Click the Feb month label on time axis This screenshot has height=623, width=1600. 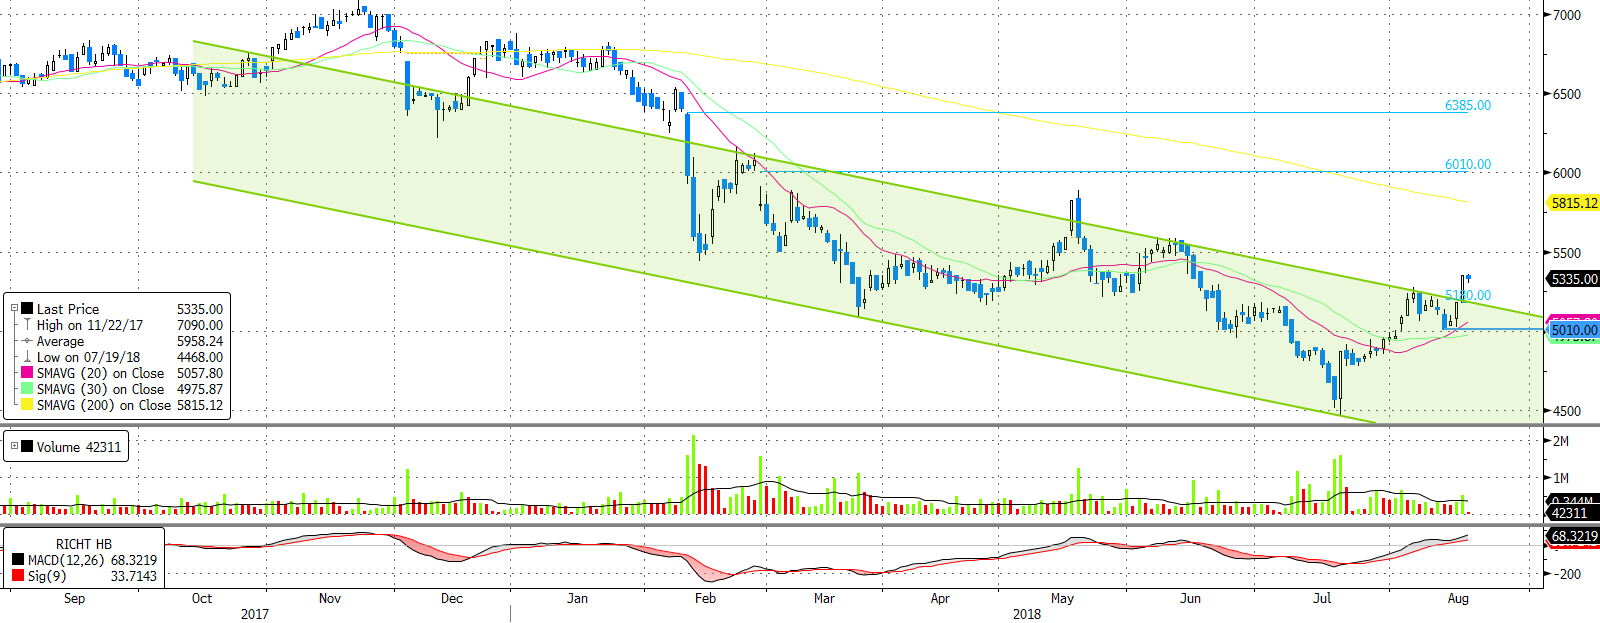tap(705, 598)
